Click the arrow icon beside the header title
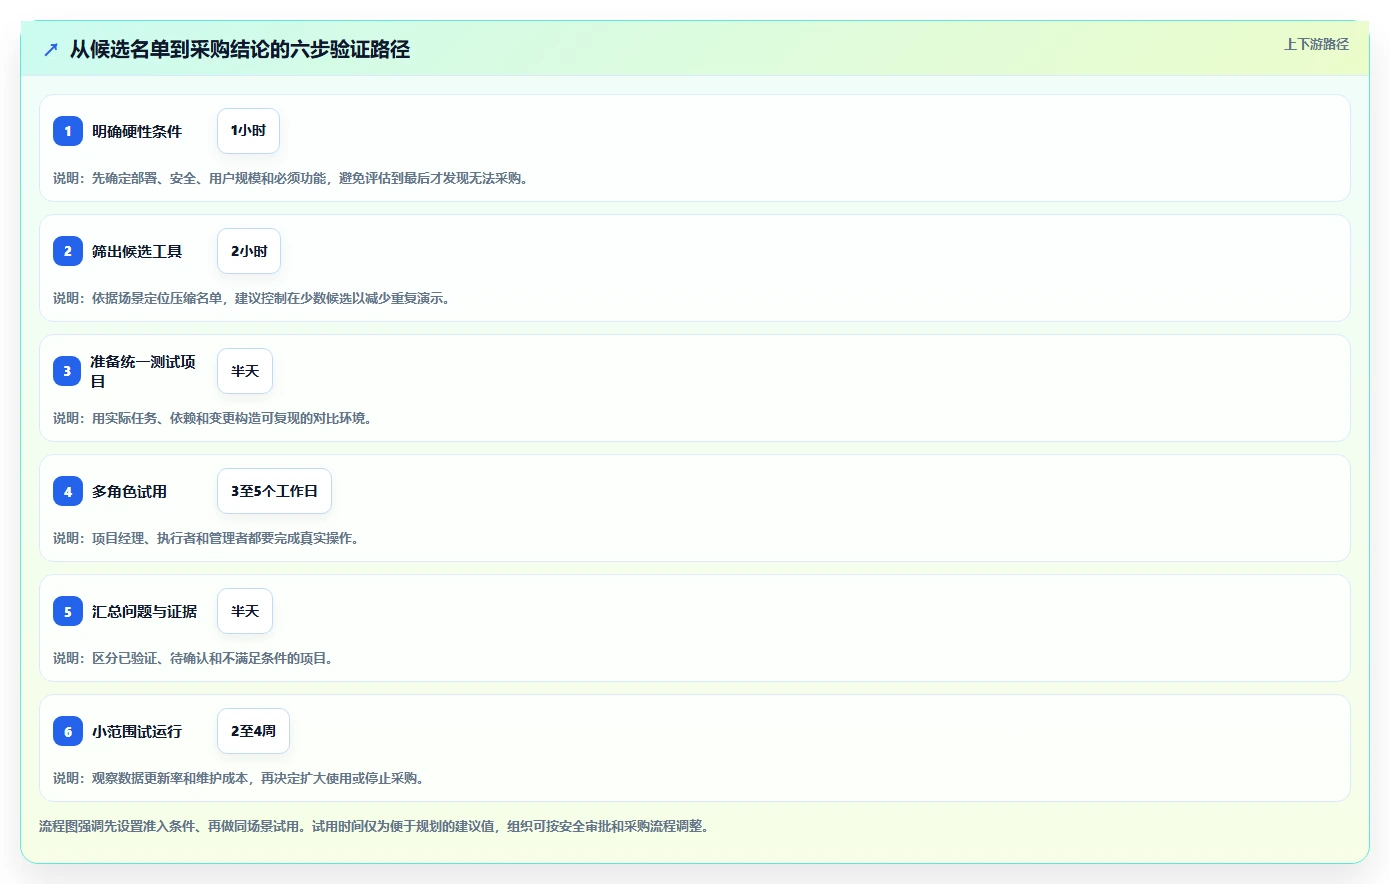 [51, 49]
